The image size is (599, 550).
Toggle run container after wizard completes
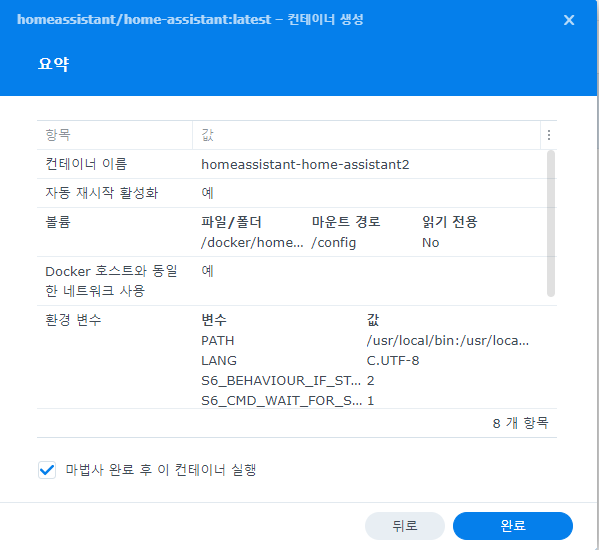click(x=47, y=470)
